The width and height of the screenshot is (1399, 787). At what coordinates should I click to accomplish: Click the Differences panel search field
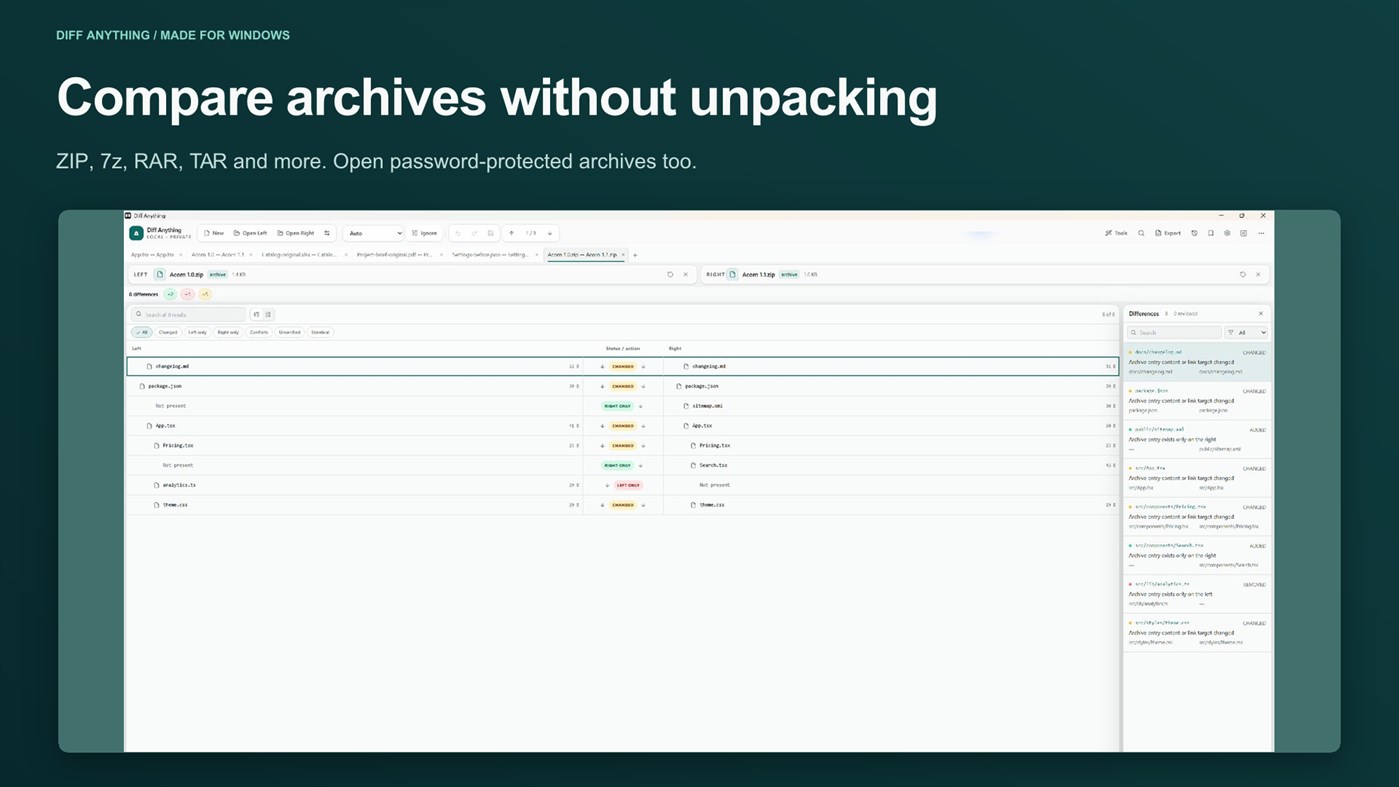1174,332
